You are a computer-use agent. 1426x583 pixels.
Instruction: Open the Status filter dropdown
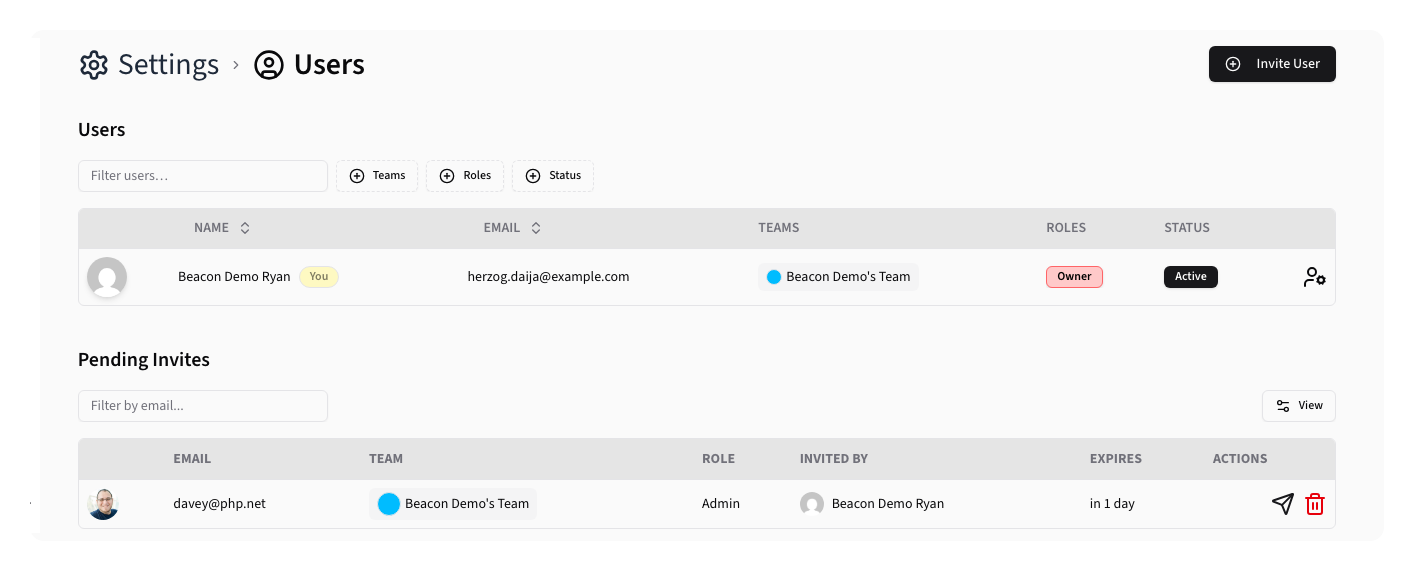(x=553, y=175)
